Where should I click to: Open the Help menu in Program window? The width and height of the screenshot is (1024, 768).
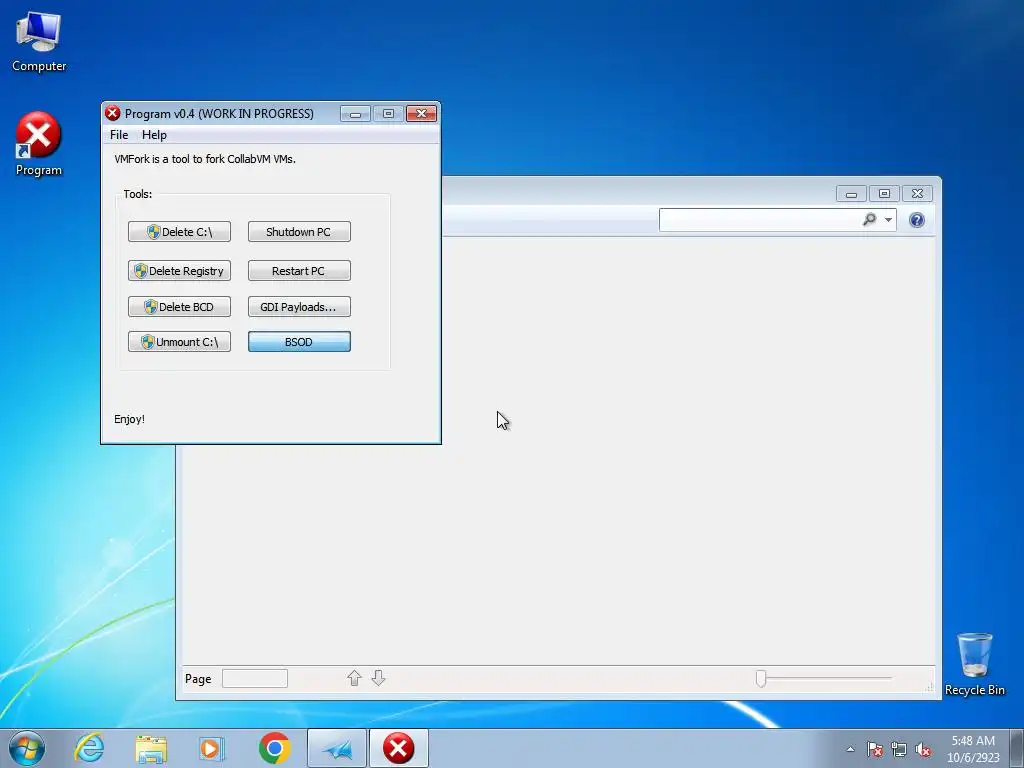click(x=154, y=135)
